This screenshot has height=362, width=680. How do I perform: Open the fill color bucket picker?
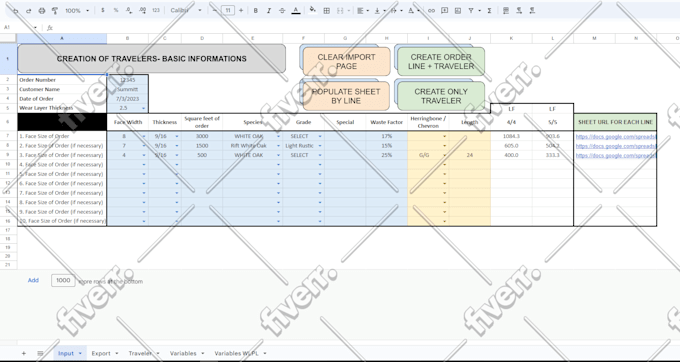[x=312, y=10]
